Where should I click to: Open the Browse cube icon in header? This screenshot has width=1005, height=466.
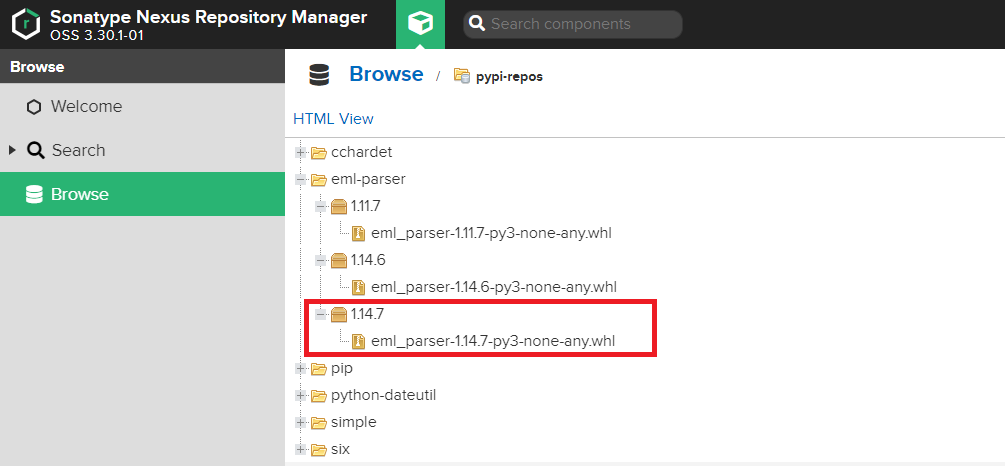(x=420, y=24)
